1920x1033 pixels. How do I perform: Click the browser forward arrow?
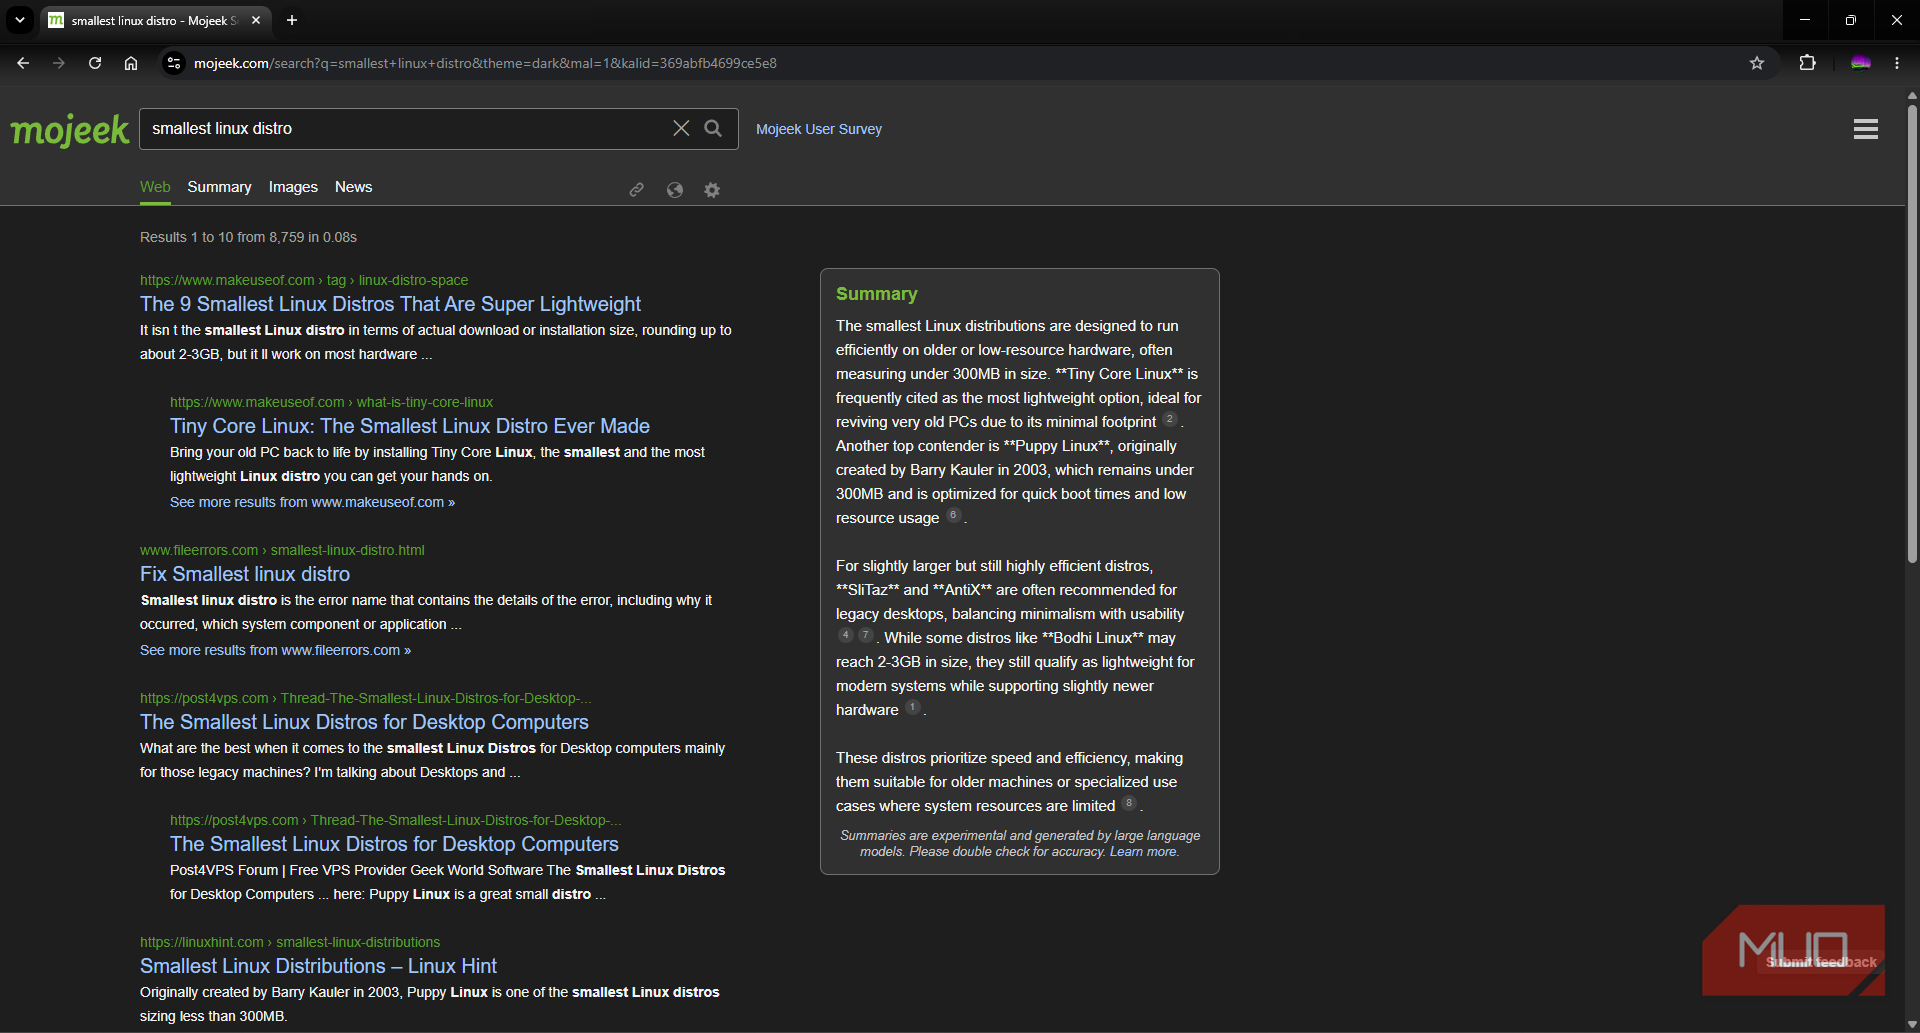pyautogui.click(x=59, y=63)
